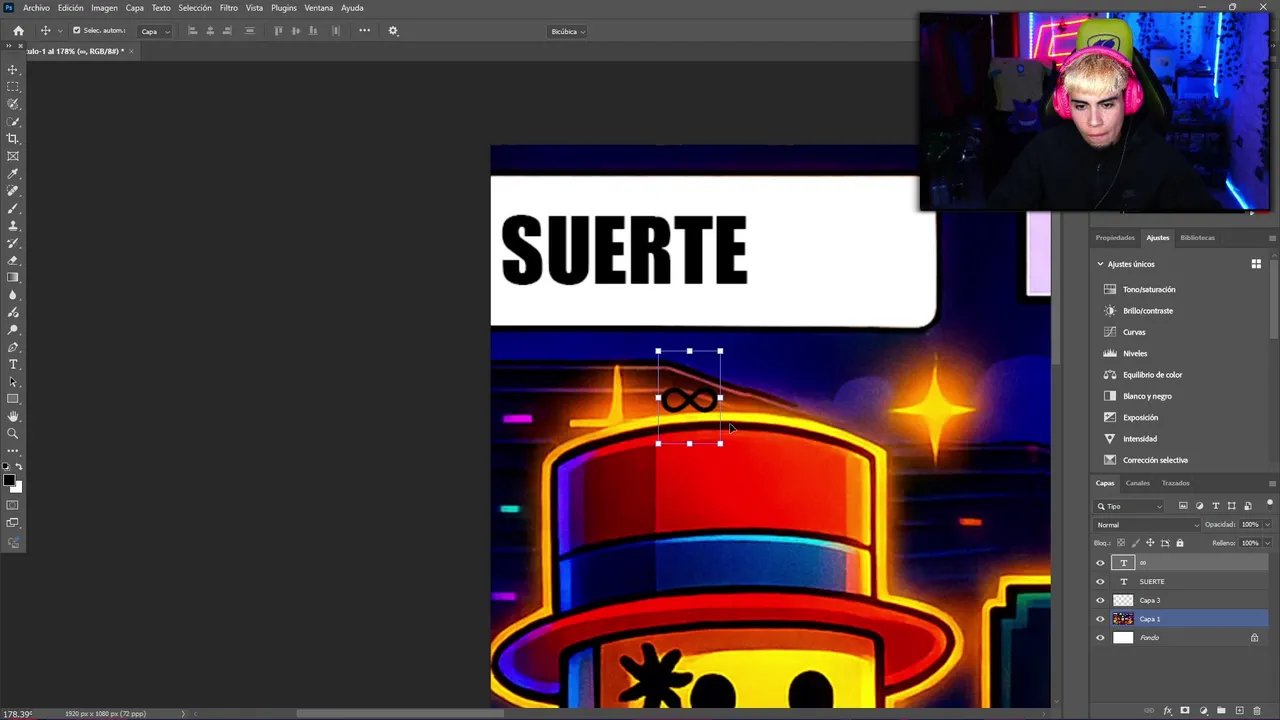Open the Tipo layer filter dropdown
This screenshot has height=720, width=1280.
point(1130,506)
